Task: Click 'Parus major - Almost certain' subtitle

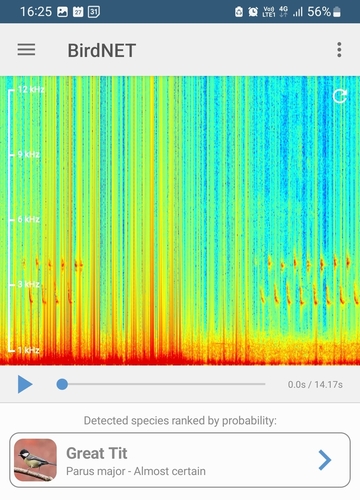Action: (136, 471)
